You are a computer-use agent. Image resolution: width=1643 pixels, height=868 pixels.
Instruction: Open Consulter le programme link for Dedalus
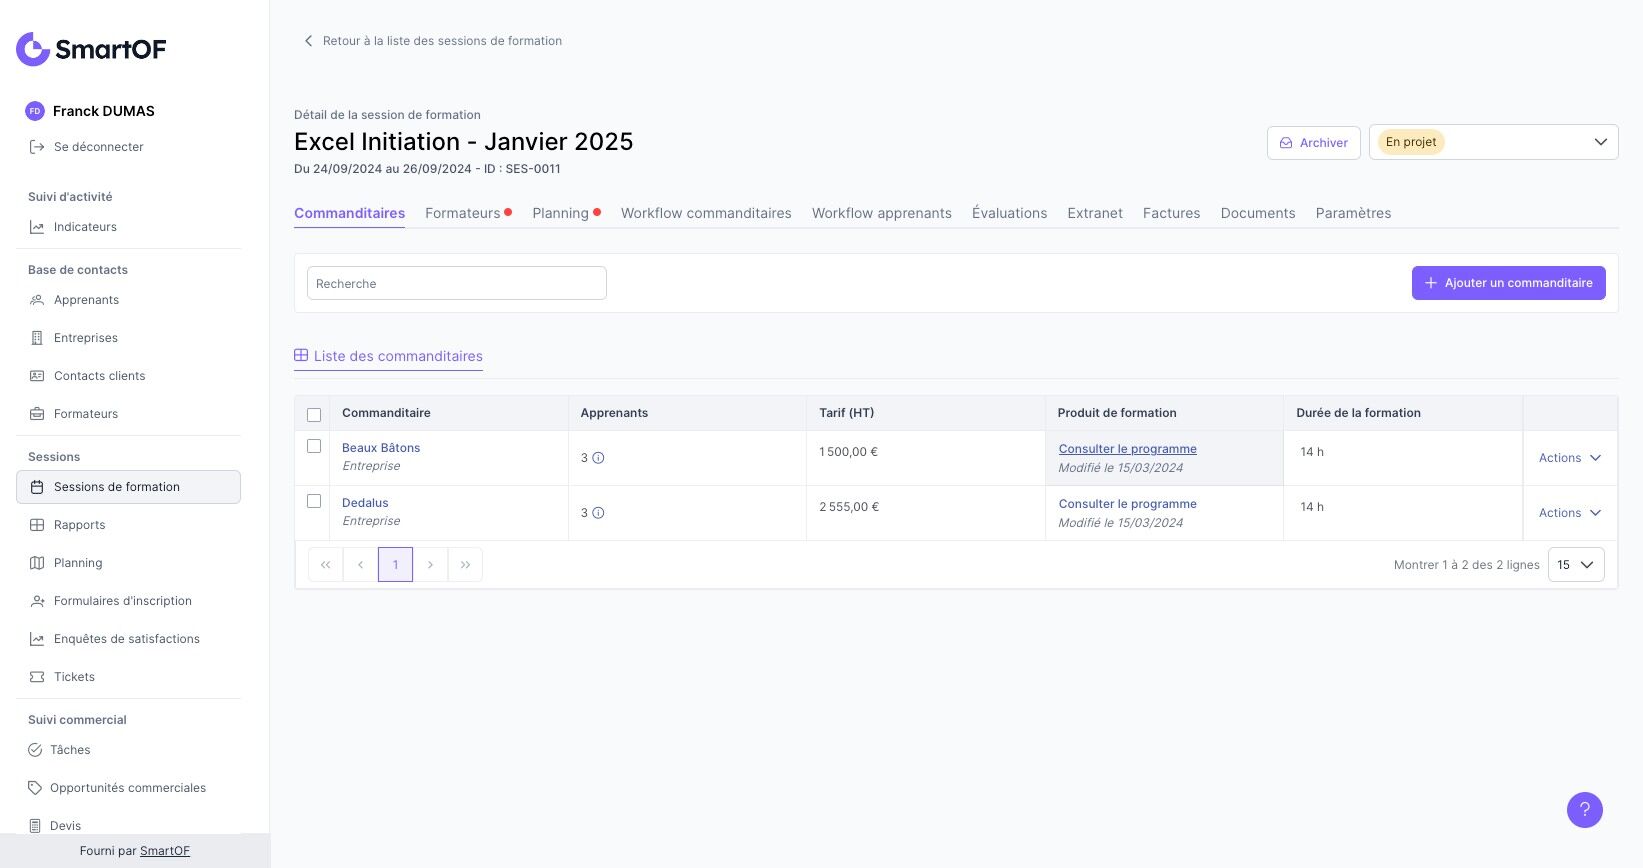[x=1127, y=504]
